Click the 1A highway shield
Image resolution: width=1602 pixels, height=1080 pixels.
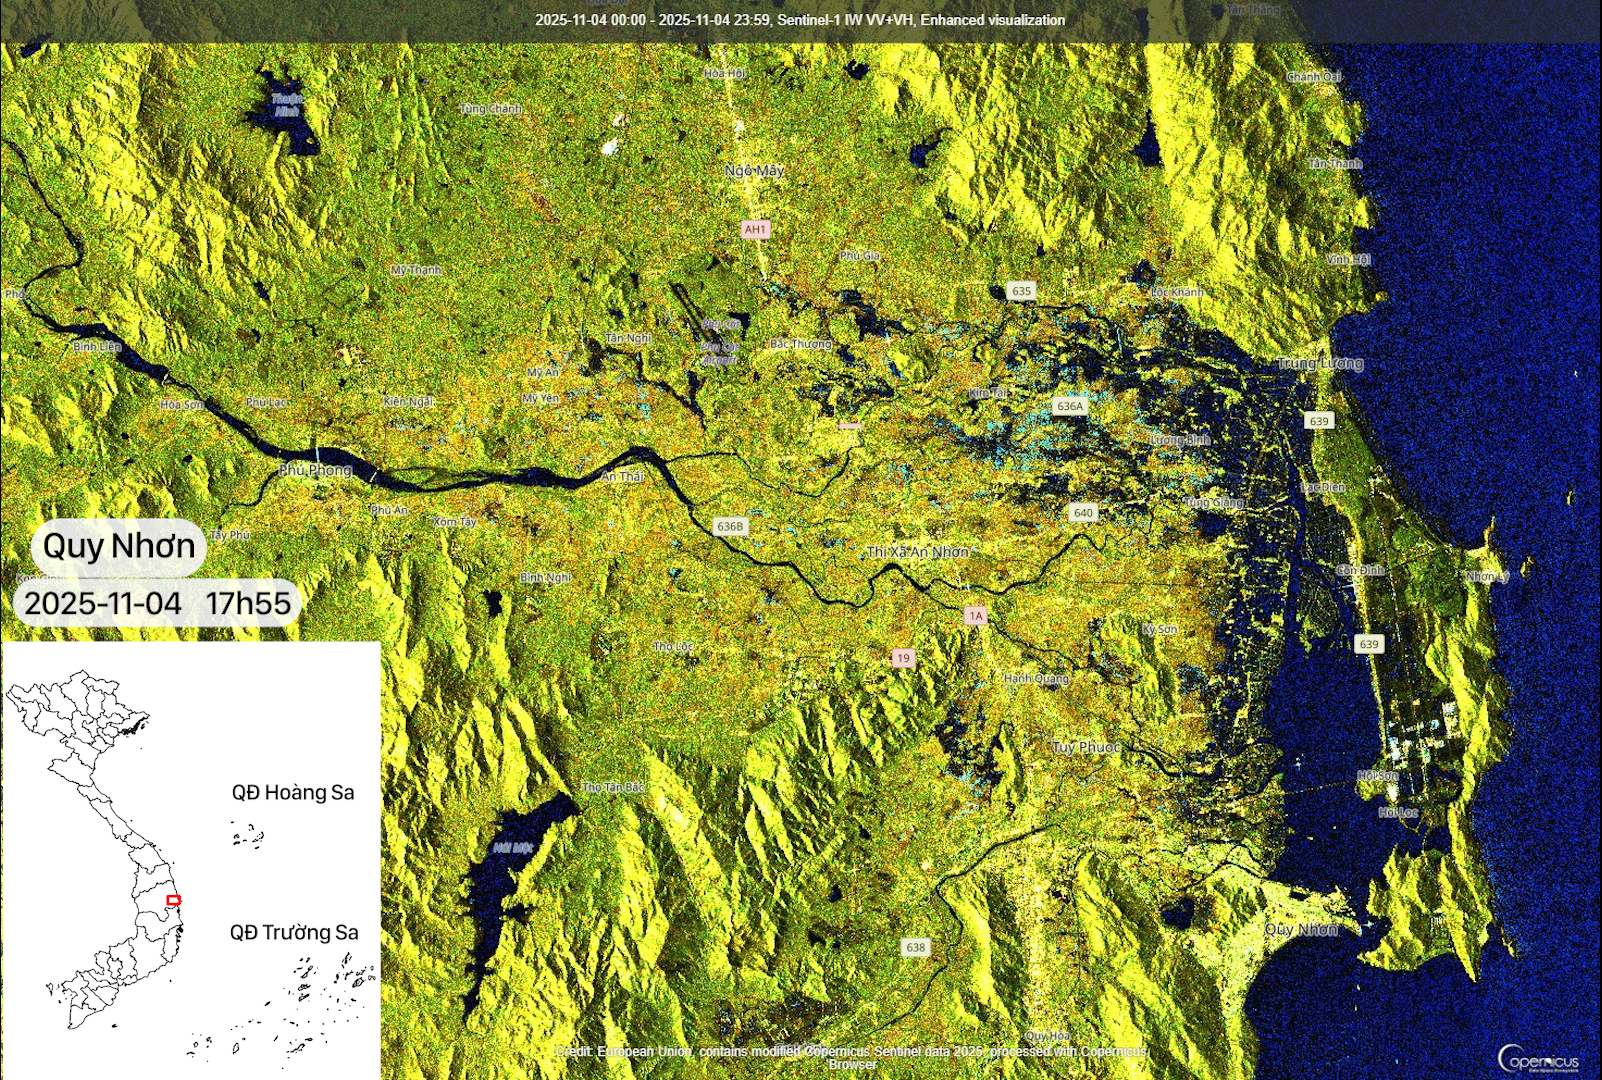(976, 616)
